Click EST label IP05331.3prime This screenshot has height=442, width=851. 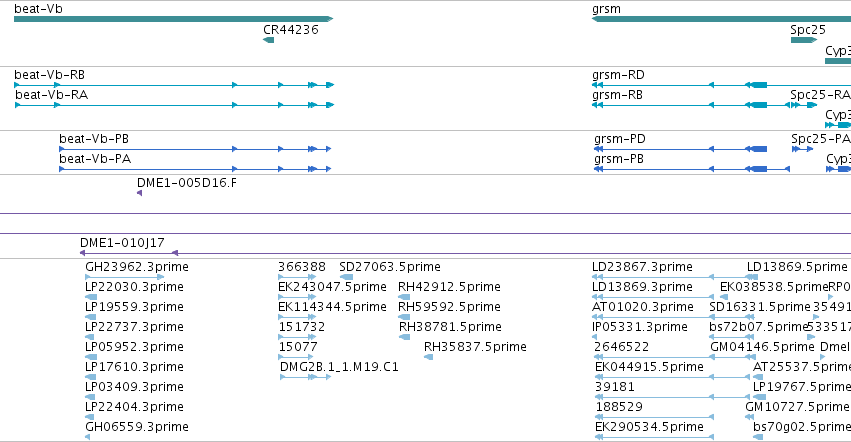click(640, 327)
